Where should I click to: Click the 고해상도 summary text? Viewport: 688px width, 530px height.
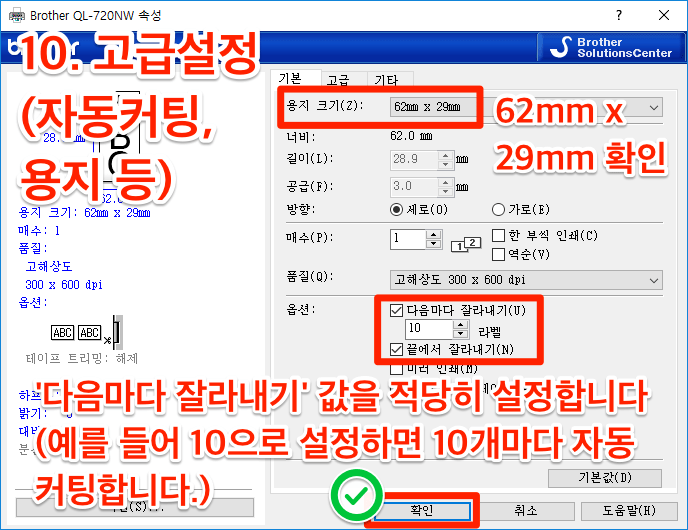(49, 266)
